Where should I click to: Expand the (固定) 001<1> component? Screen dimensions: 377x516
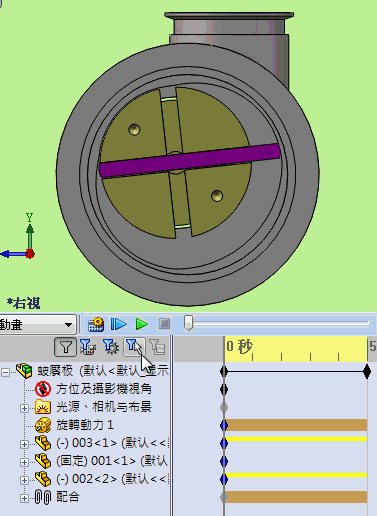pos(24,462)
